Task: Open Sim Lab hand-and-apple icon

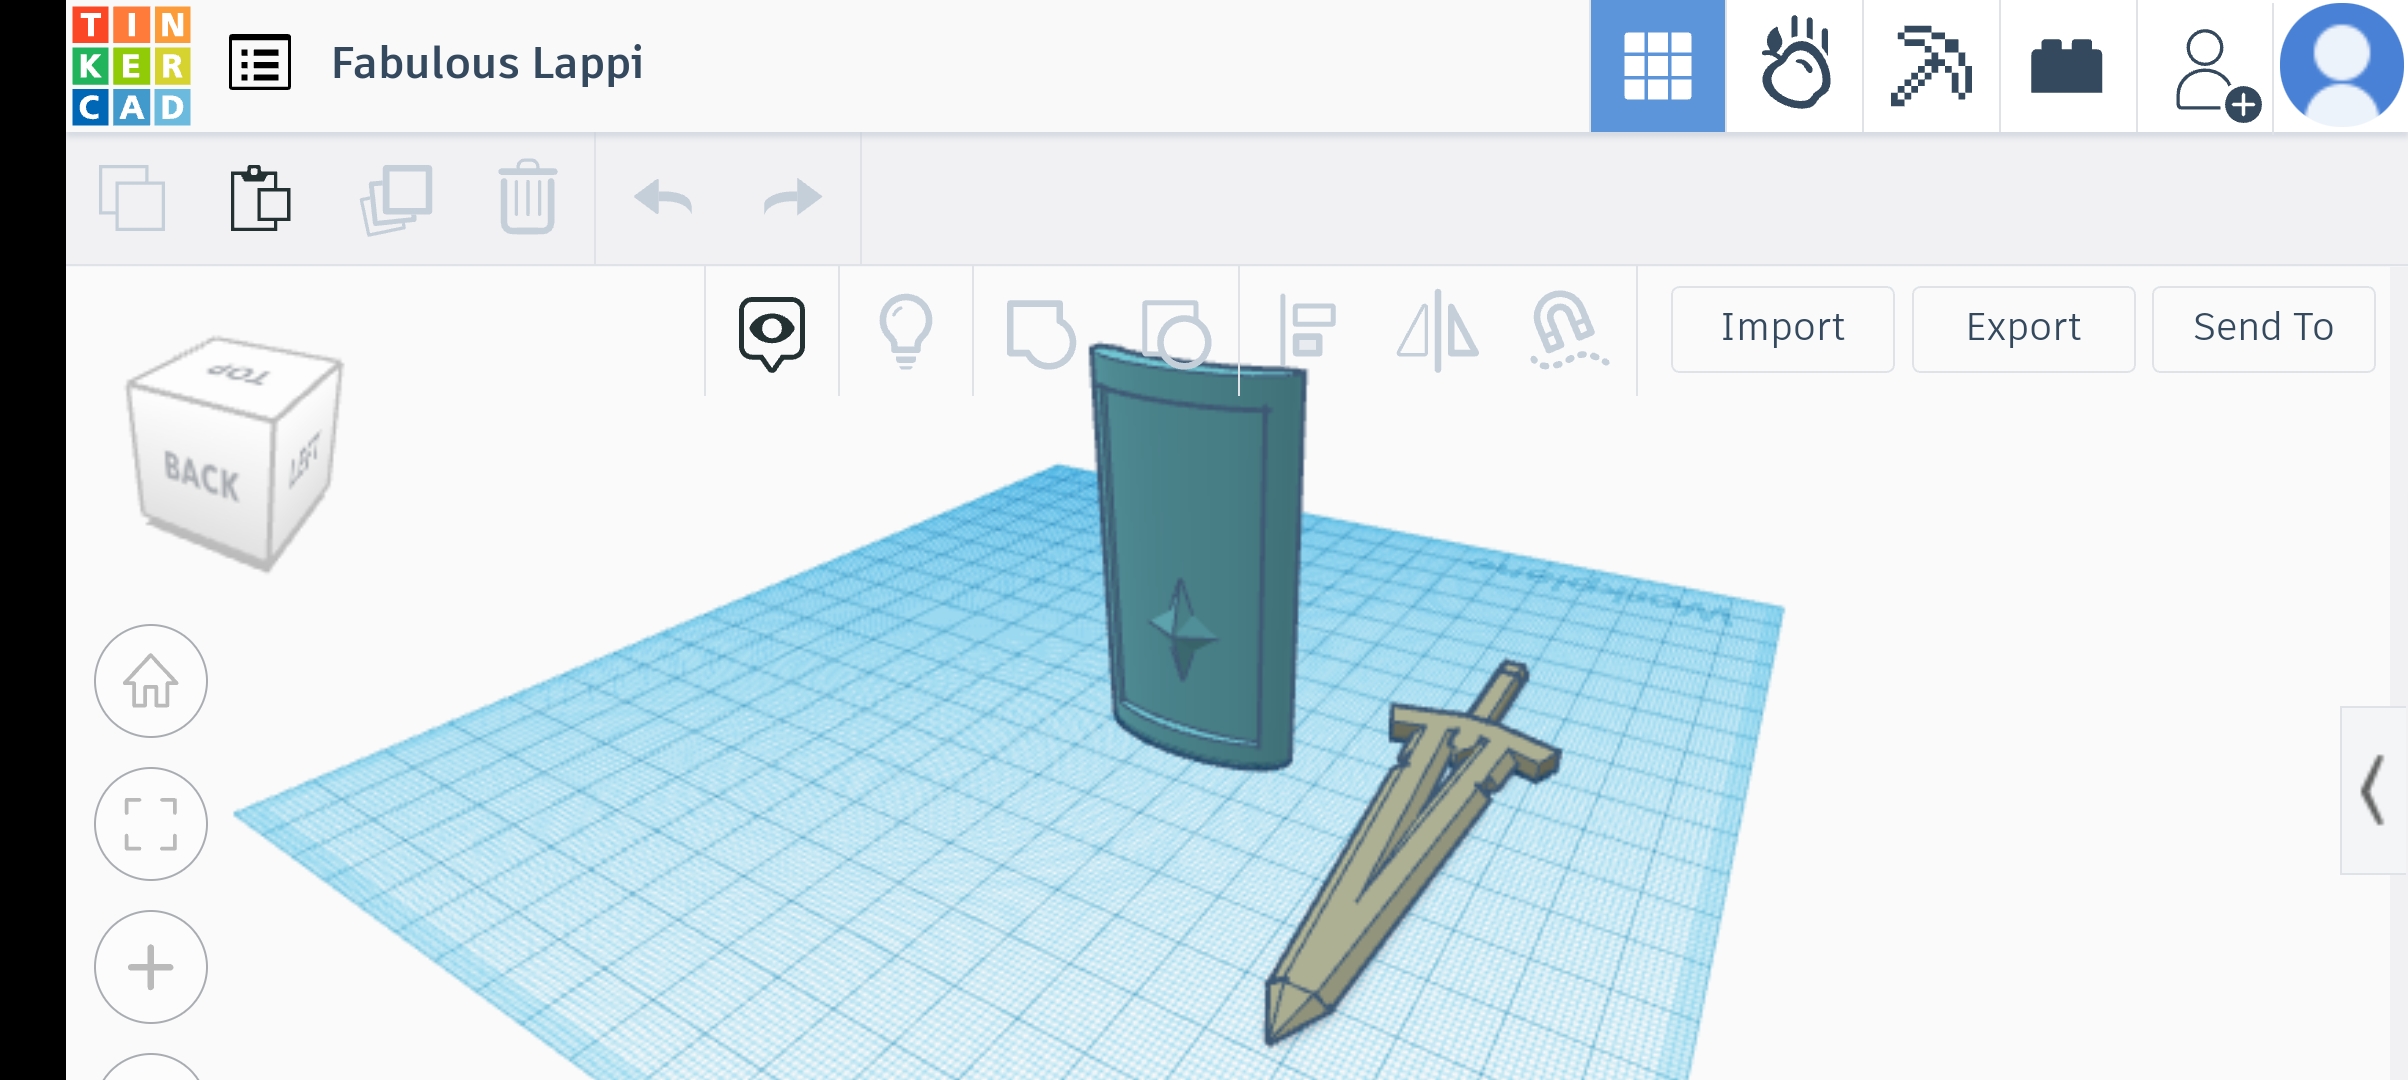Action: (x=1795, y=66)
